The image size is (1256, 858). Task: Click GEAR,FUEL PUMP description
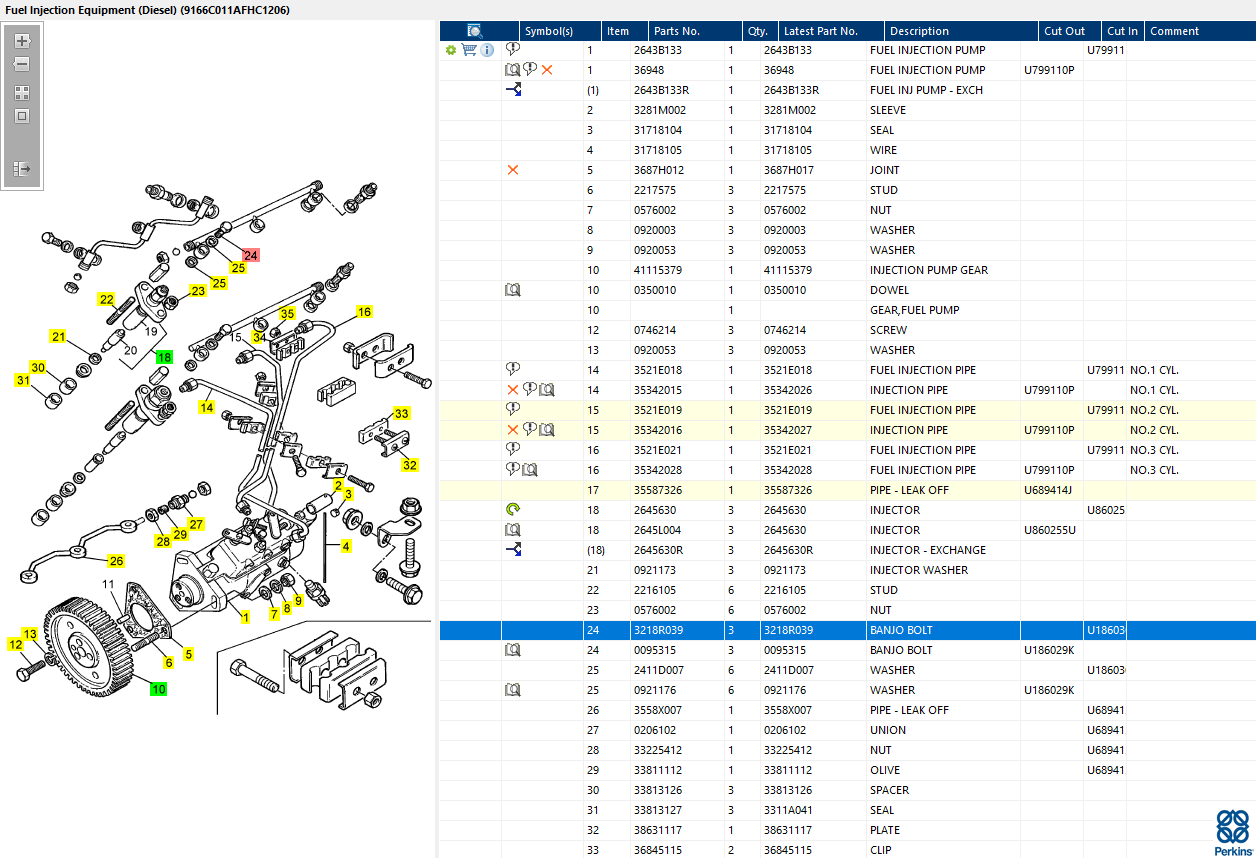click(x=915, y=310)
